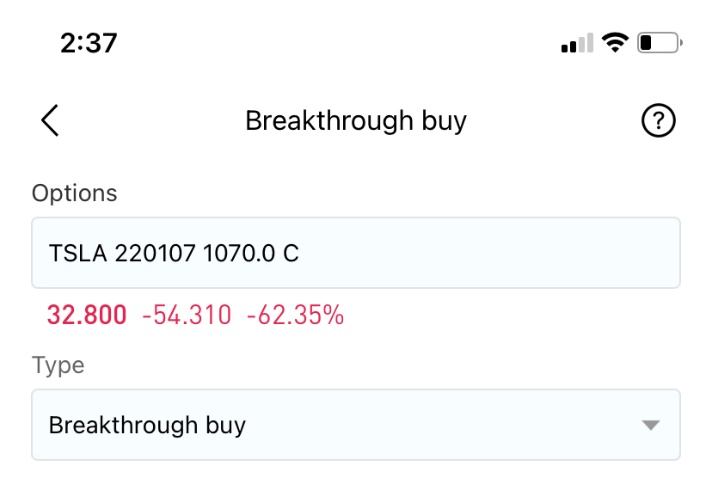Open help via question mark icon
The image size is (712, 484).
point(658,120)
